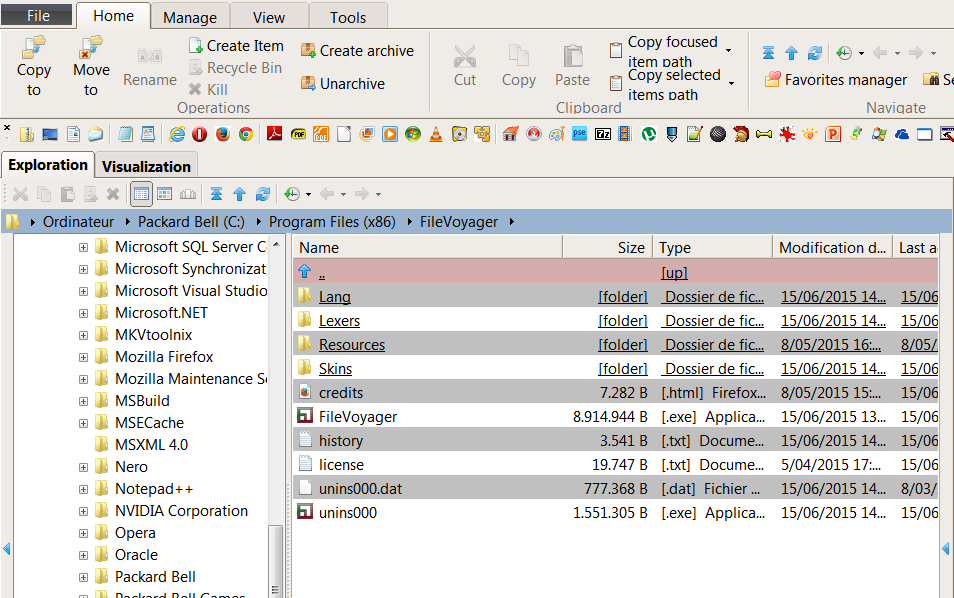Image resolution: width=954 pixels, height=598 pixels.
Task: Switch to icons view mode button
Action: tap(164, 194)
